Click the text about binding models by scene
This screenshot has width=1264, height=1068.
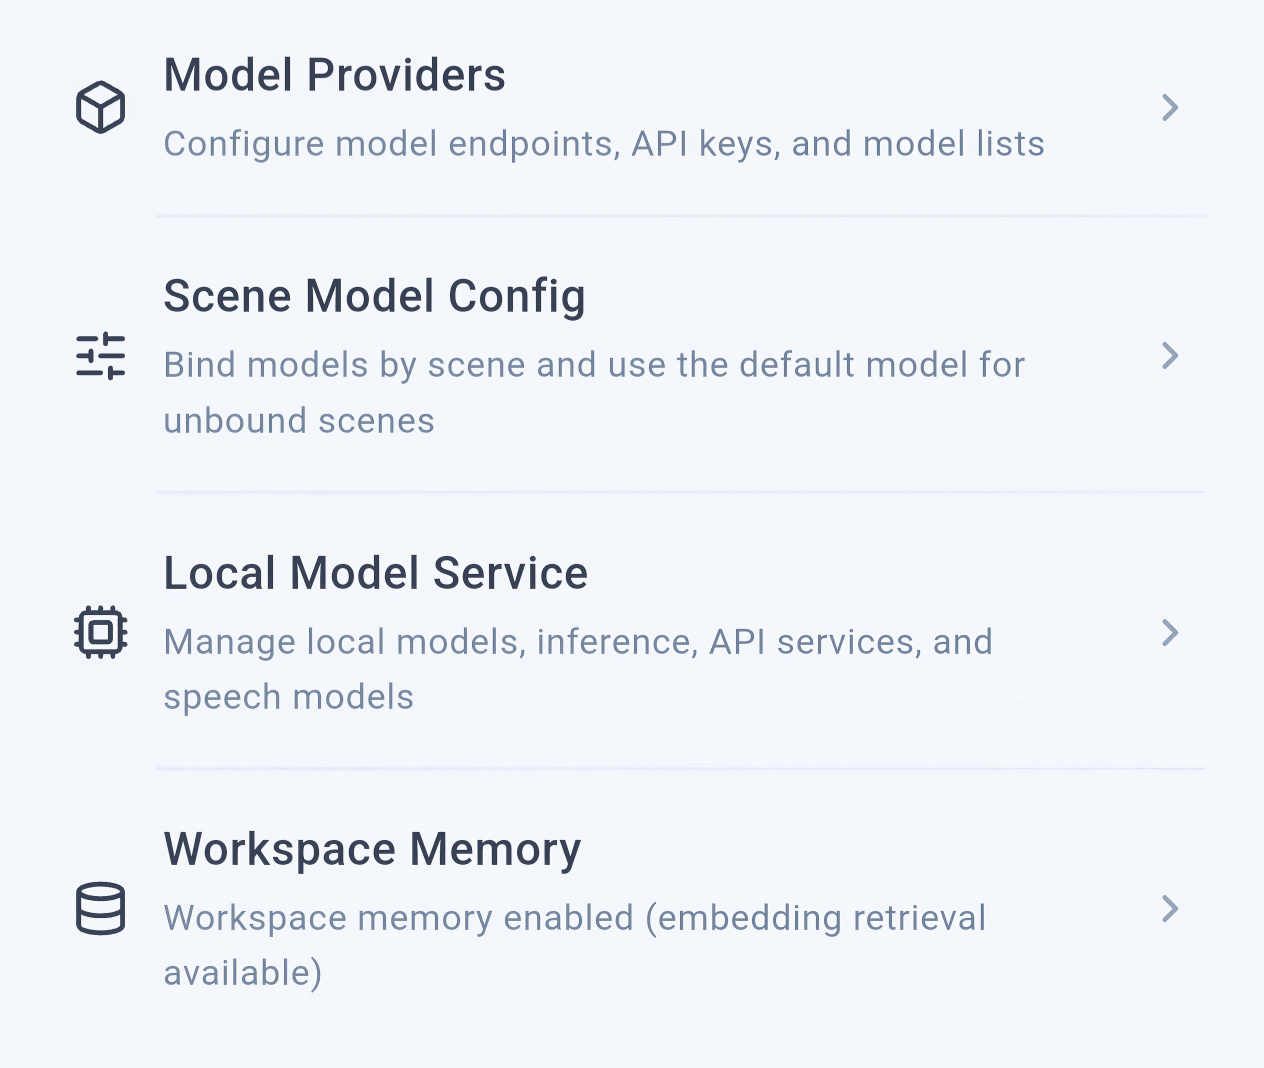pos(593,364)
